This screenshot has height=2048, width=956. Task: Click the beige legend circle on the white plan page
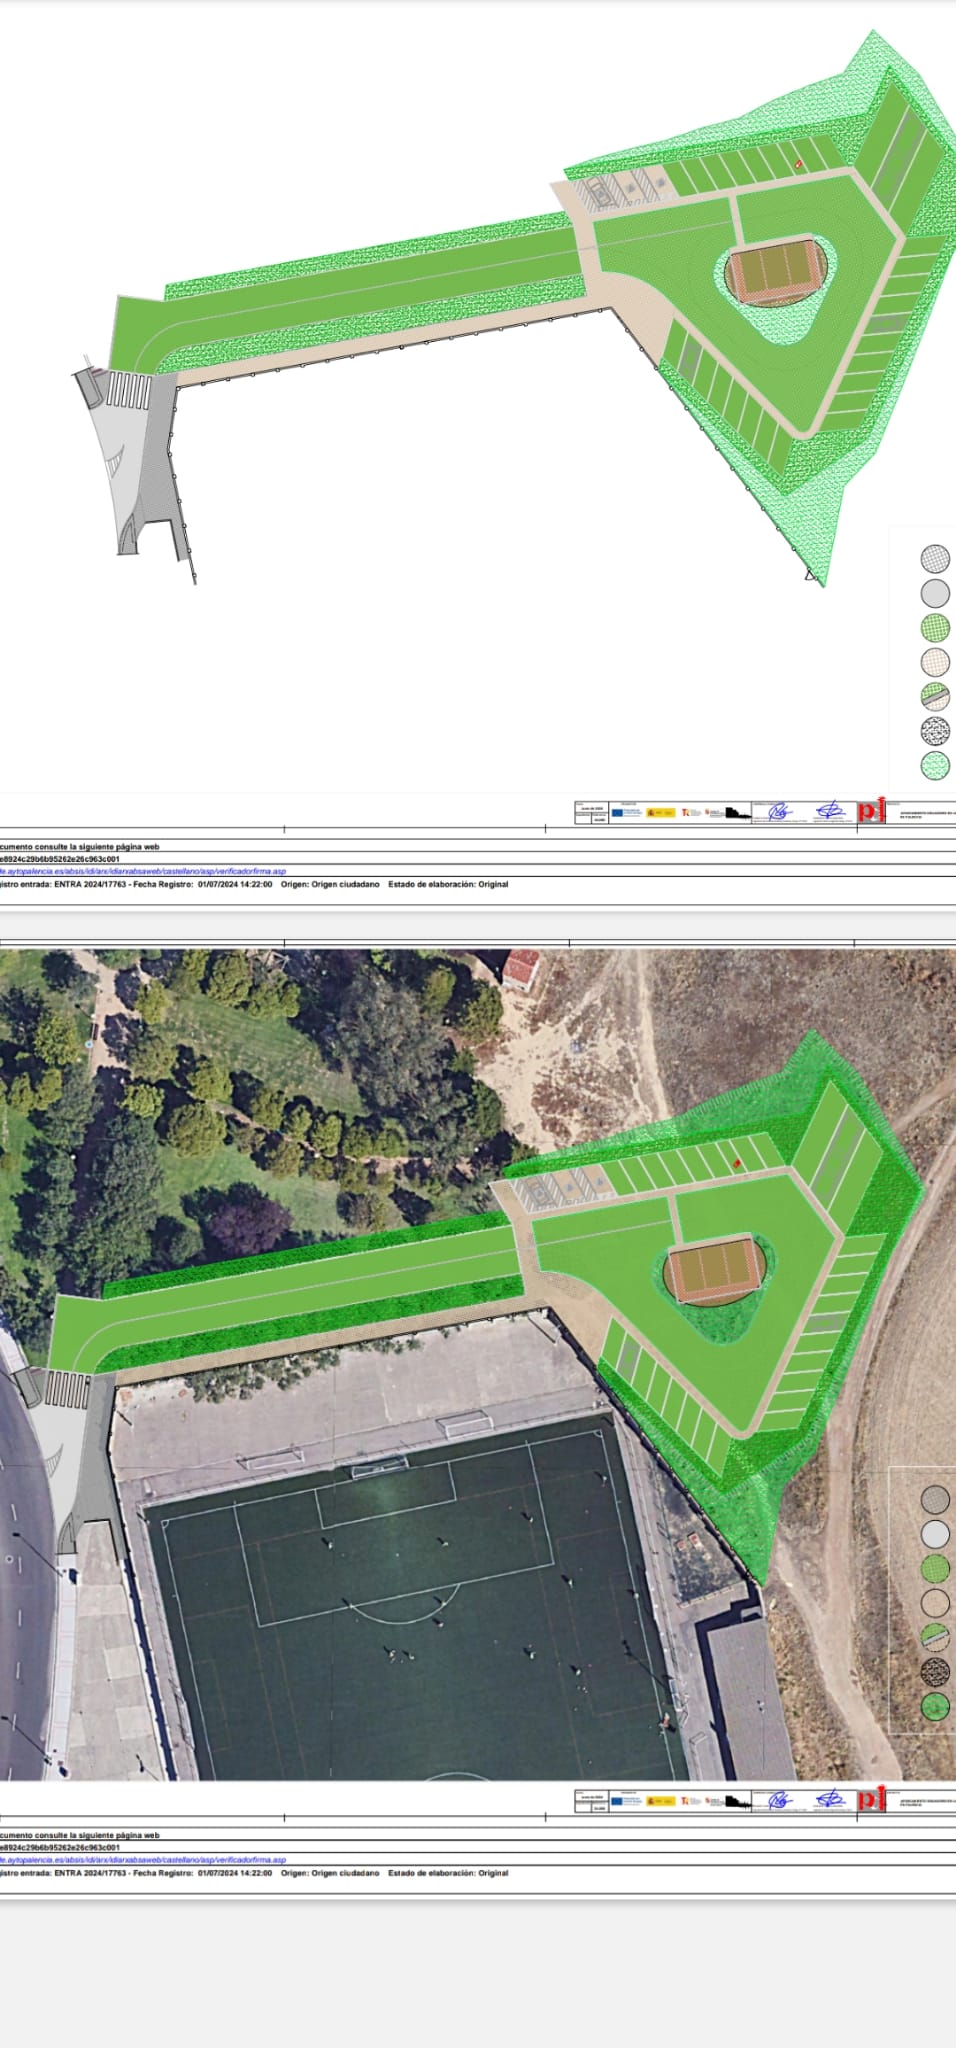935,662
